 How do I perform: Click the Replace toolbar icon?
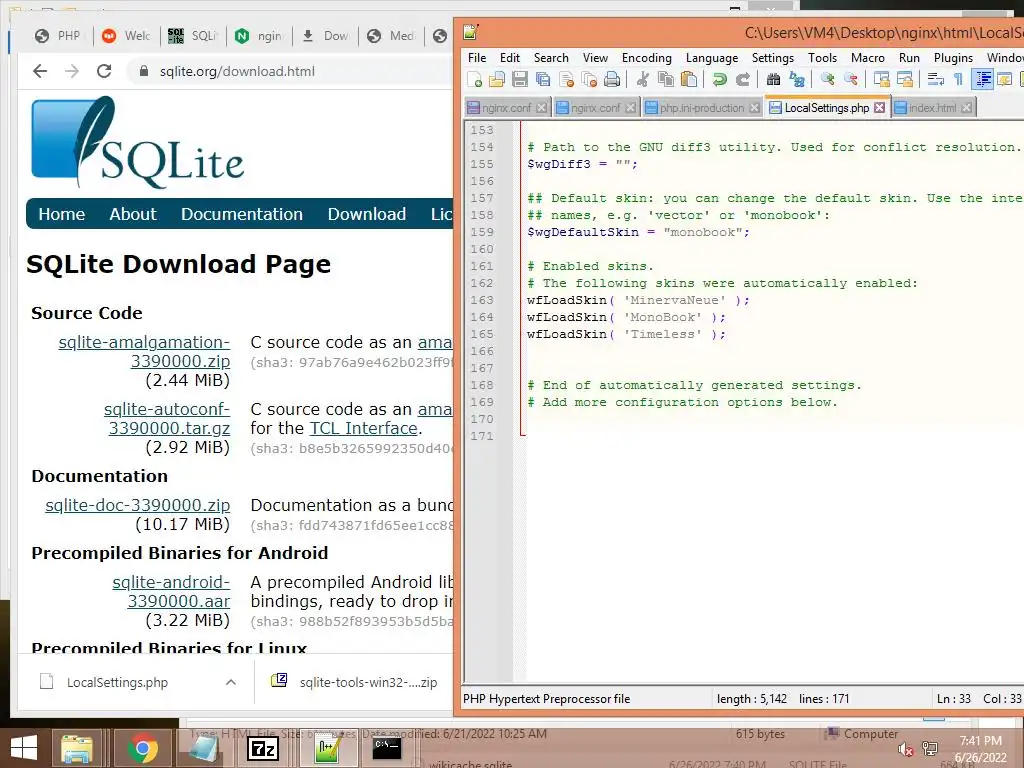point(797,80)
